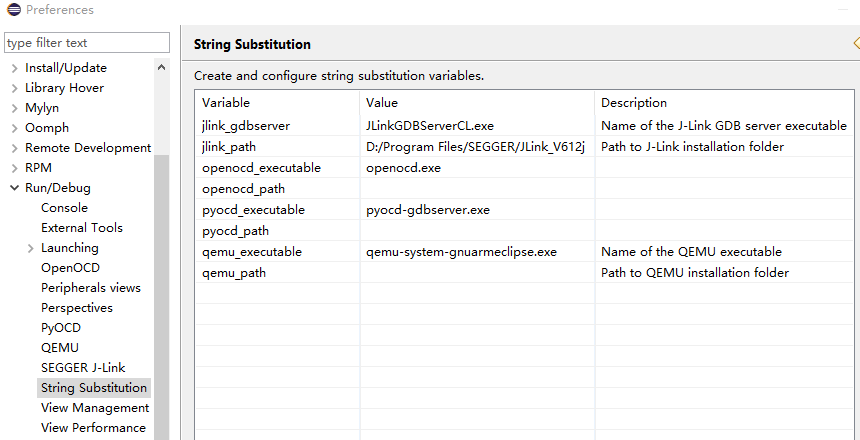Click the tree scrollbar up arrow
Image resolution: width=860 pixels, height=440 pixels.
161,67
